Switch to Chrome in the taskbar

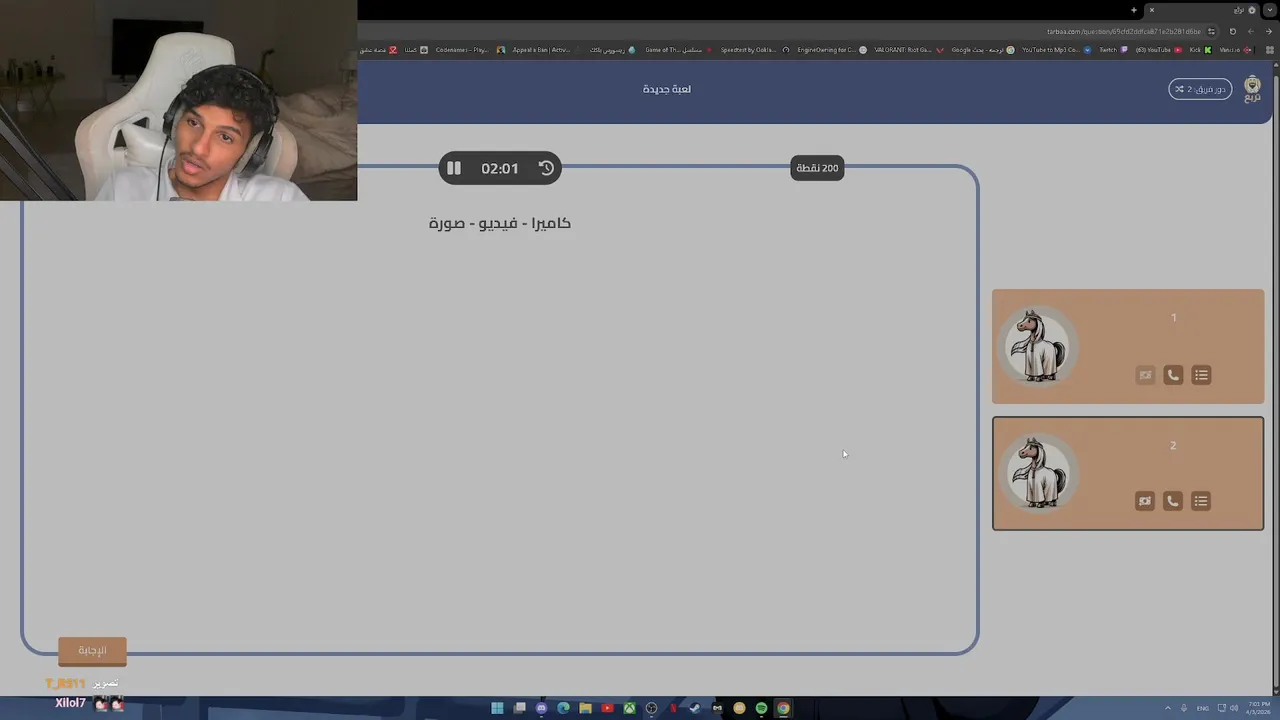pyautogui.click(x=783, y=708)
